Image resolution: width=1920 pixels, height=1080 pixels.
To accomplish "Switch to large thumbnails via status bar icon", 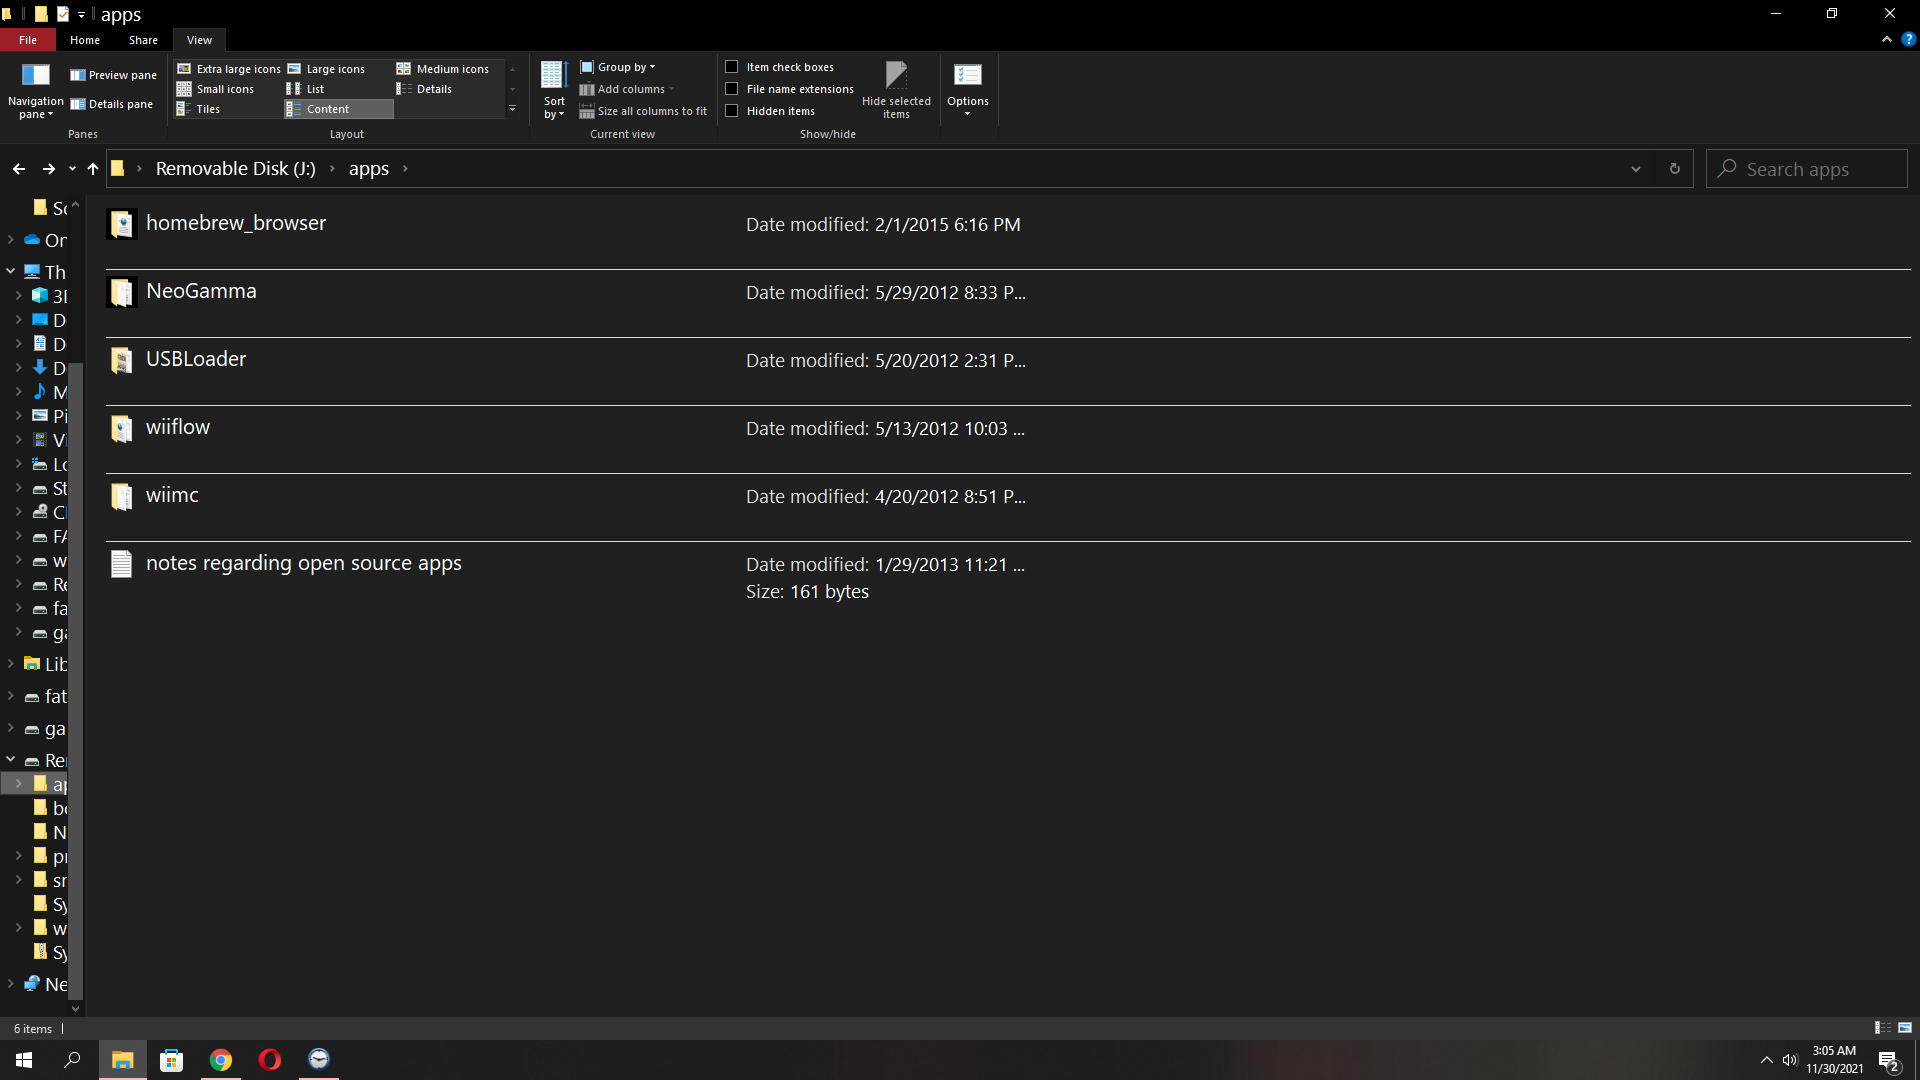I will [x=1905, y=1028].
